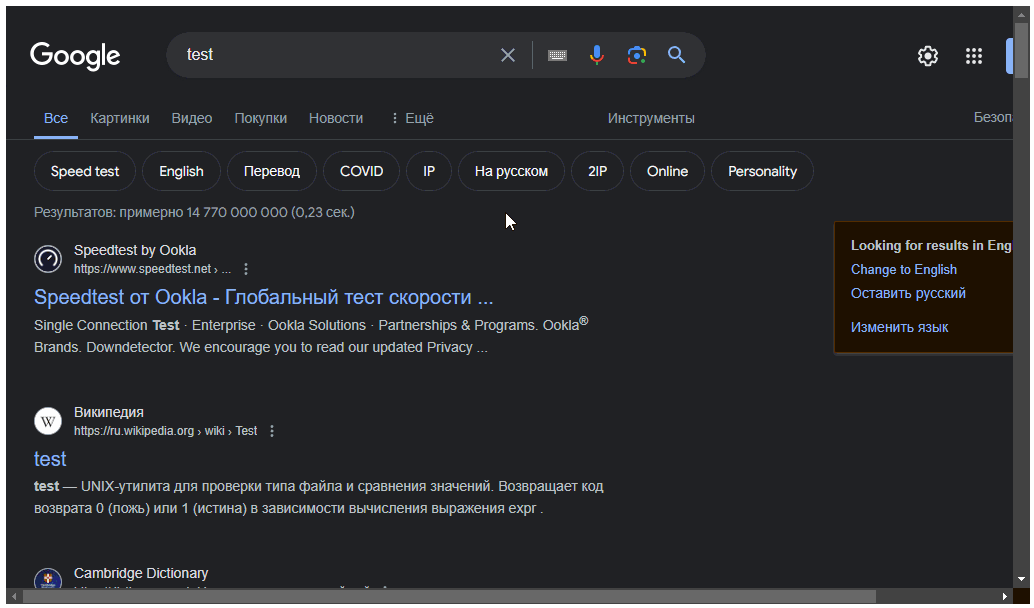The image size is (1034, 608).
Task: Open the quick settings gear icon
Action: [x=928, y=56]
